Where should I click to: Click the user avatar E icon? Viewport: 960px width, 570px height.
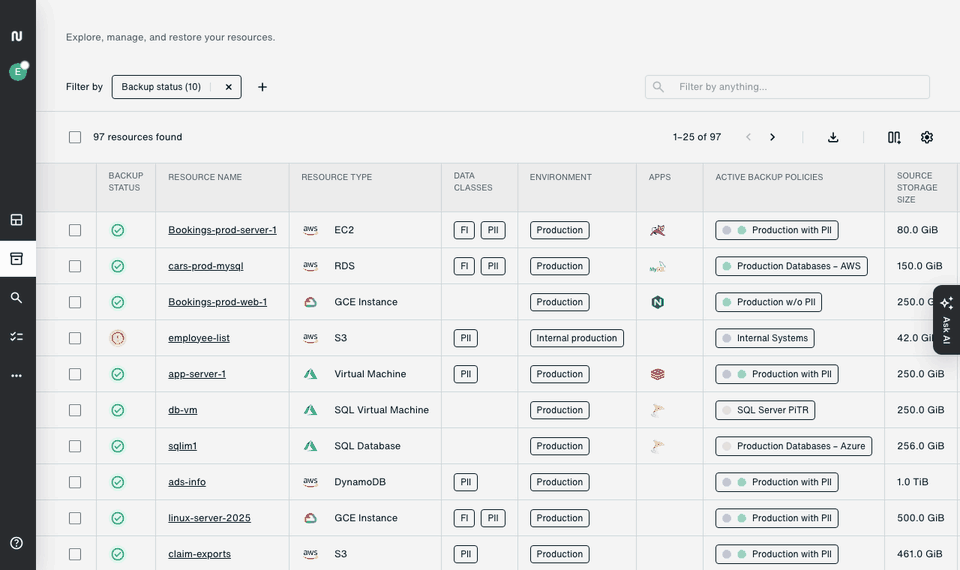click(x=18, y=72)
